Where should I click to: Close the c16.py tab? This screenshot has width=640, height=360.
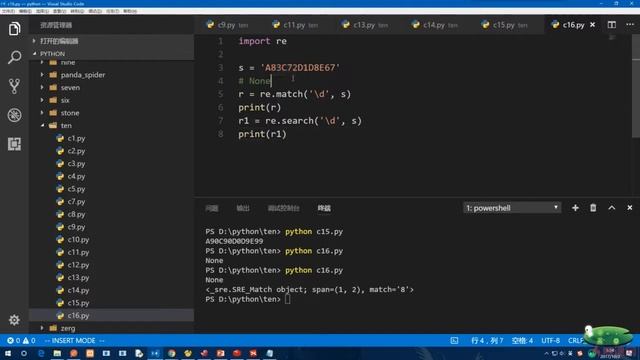click(593, 25)
